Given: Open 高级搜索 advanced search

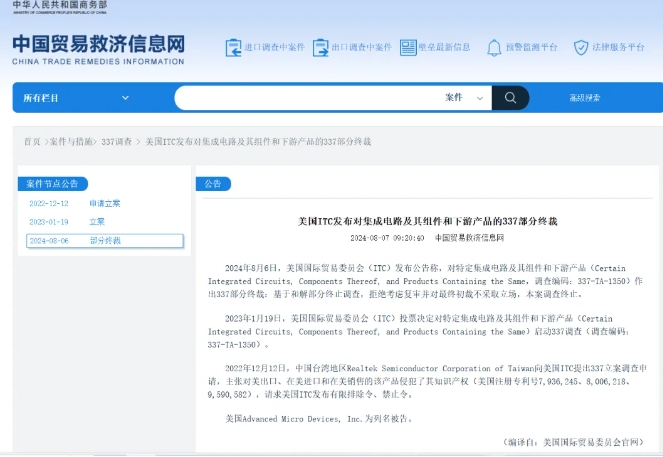Looking at the screenshot, I should click(x=584, y=98).
